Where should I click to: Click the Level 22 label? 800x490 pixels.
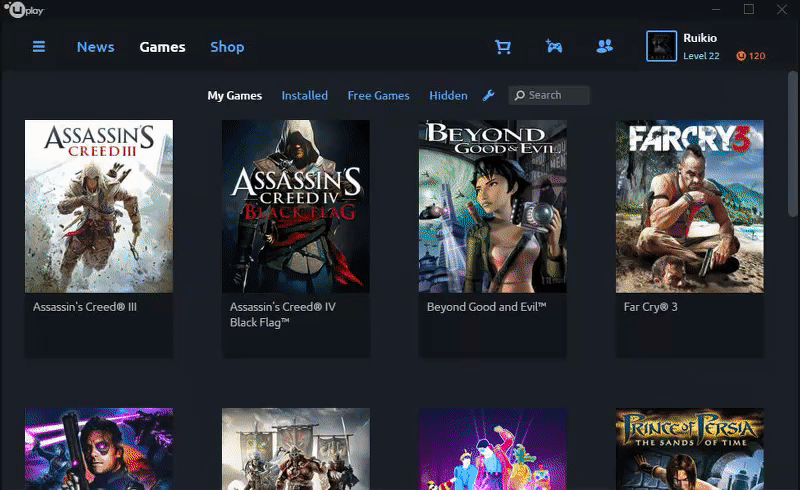[x=701, y=56]
